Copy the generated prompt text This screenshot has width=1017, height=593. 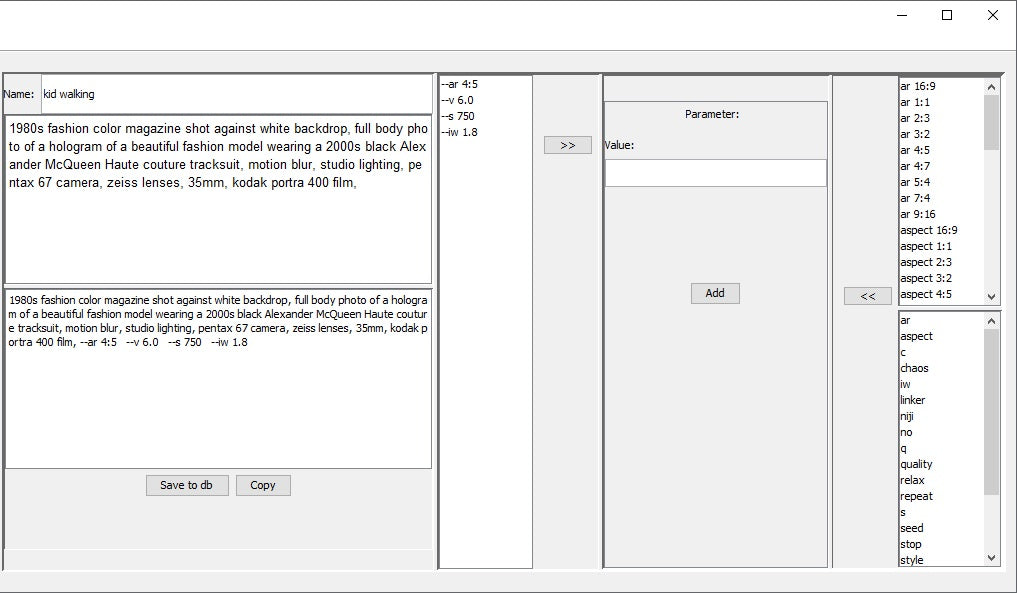[x=263, y=485]
